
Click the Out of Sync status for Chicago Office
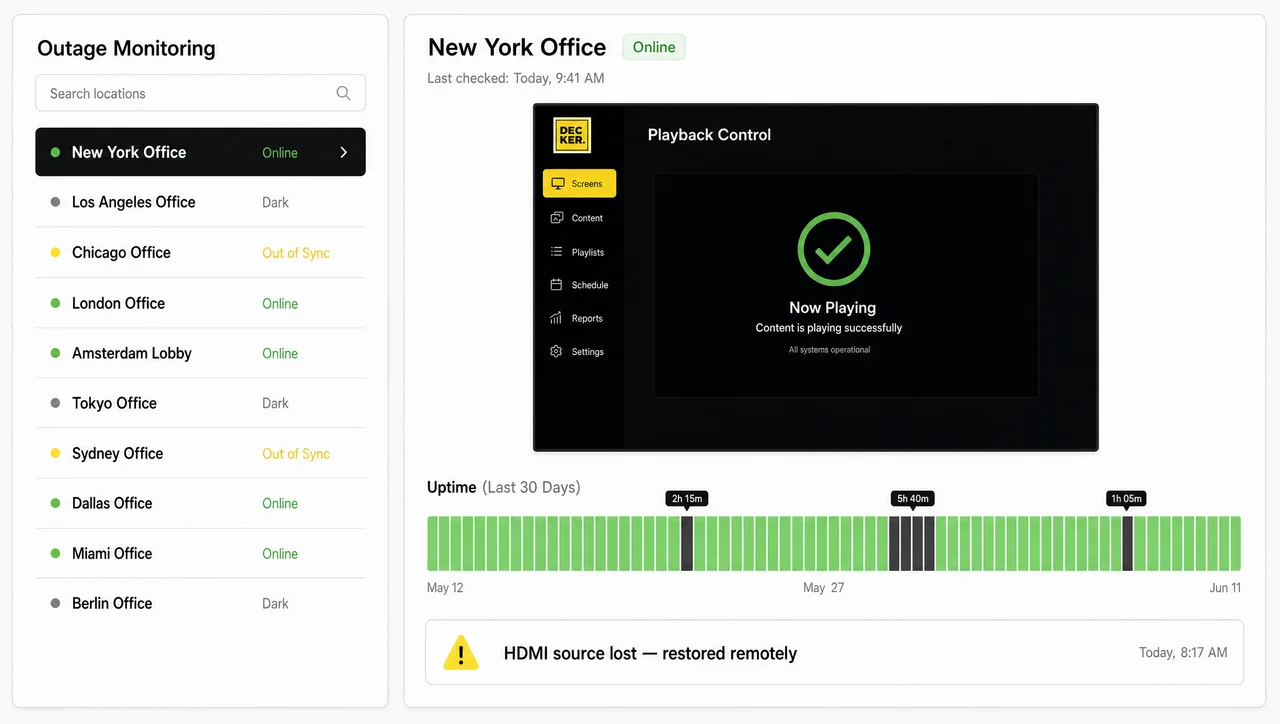click(296, 253)
